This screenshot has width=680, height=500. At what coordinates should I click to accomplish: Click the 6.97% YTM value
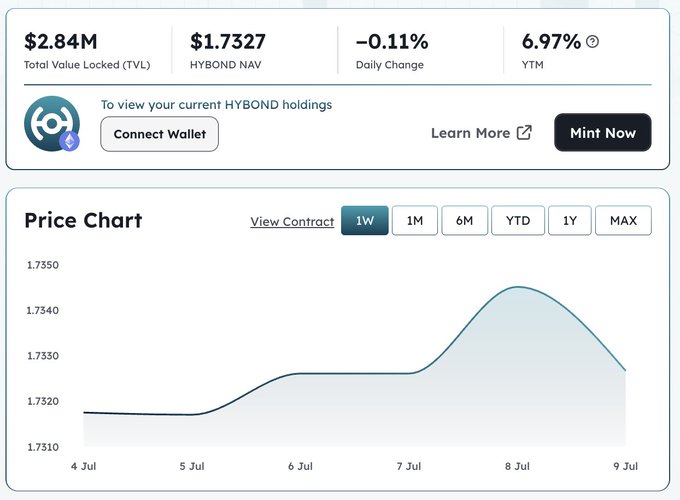click(551, 42)
